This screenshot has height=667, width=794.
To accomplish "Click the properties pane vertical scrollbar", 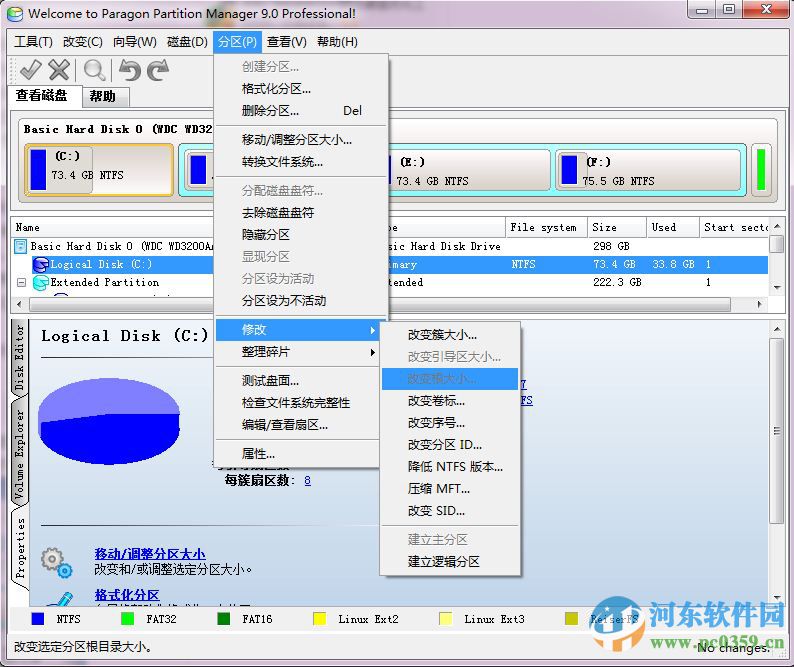I will (776, 463).
